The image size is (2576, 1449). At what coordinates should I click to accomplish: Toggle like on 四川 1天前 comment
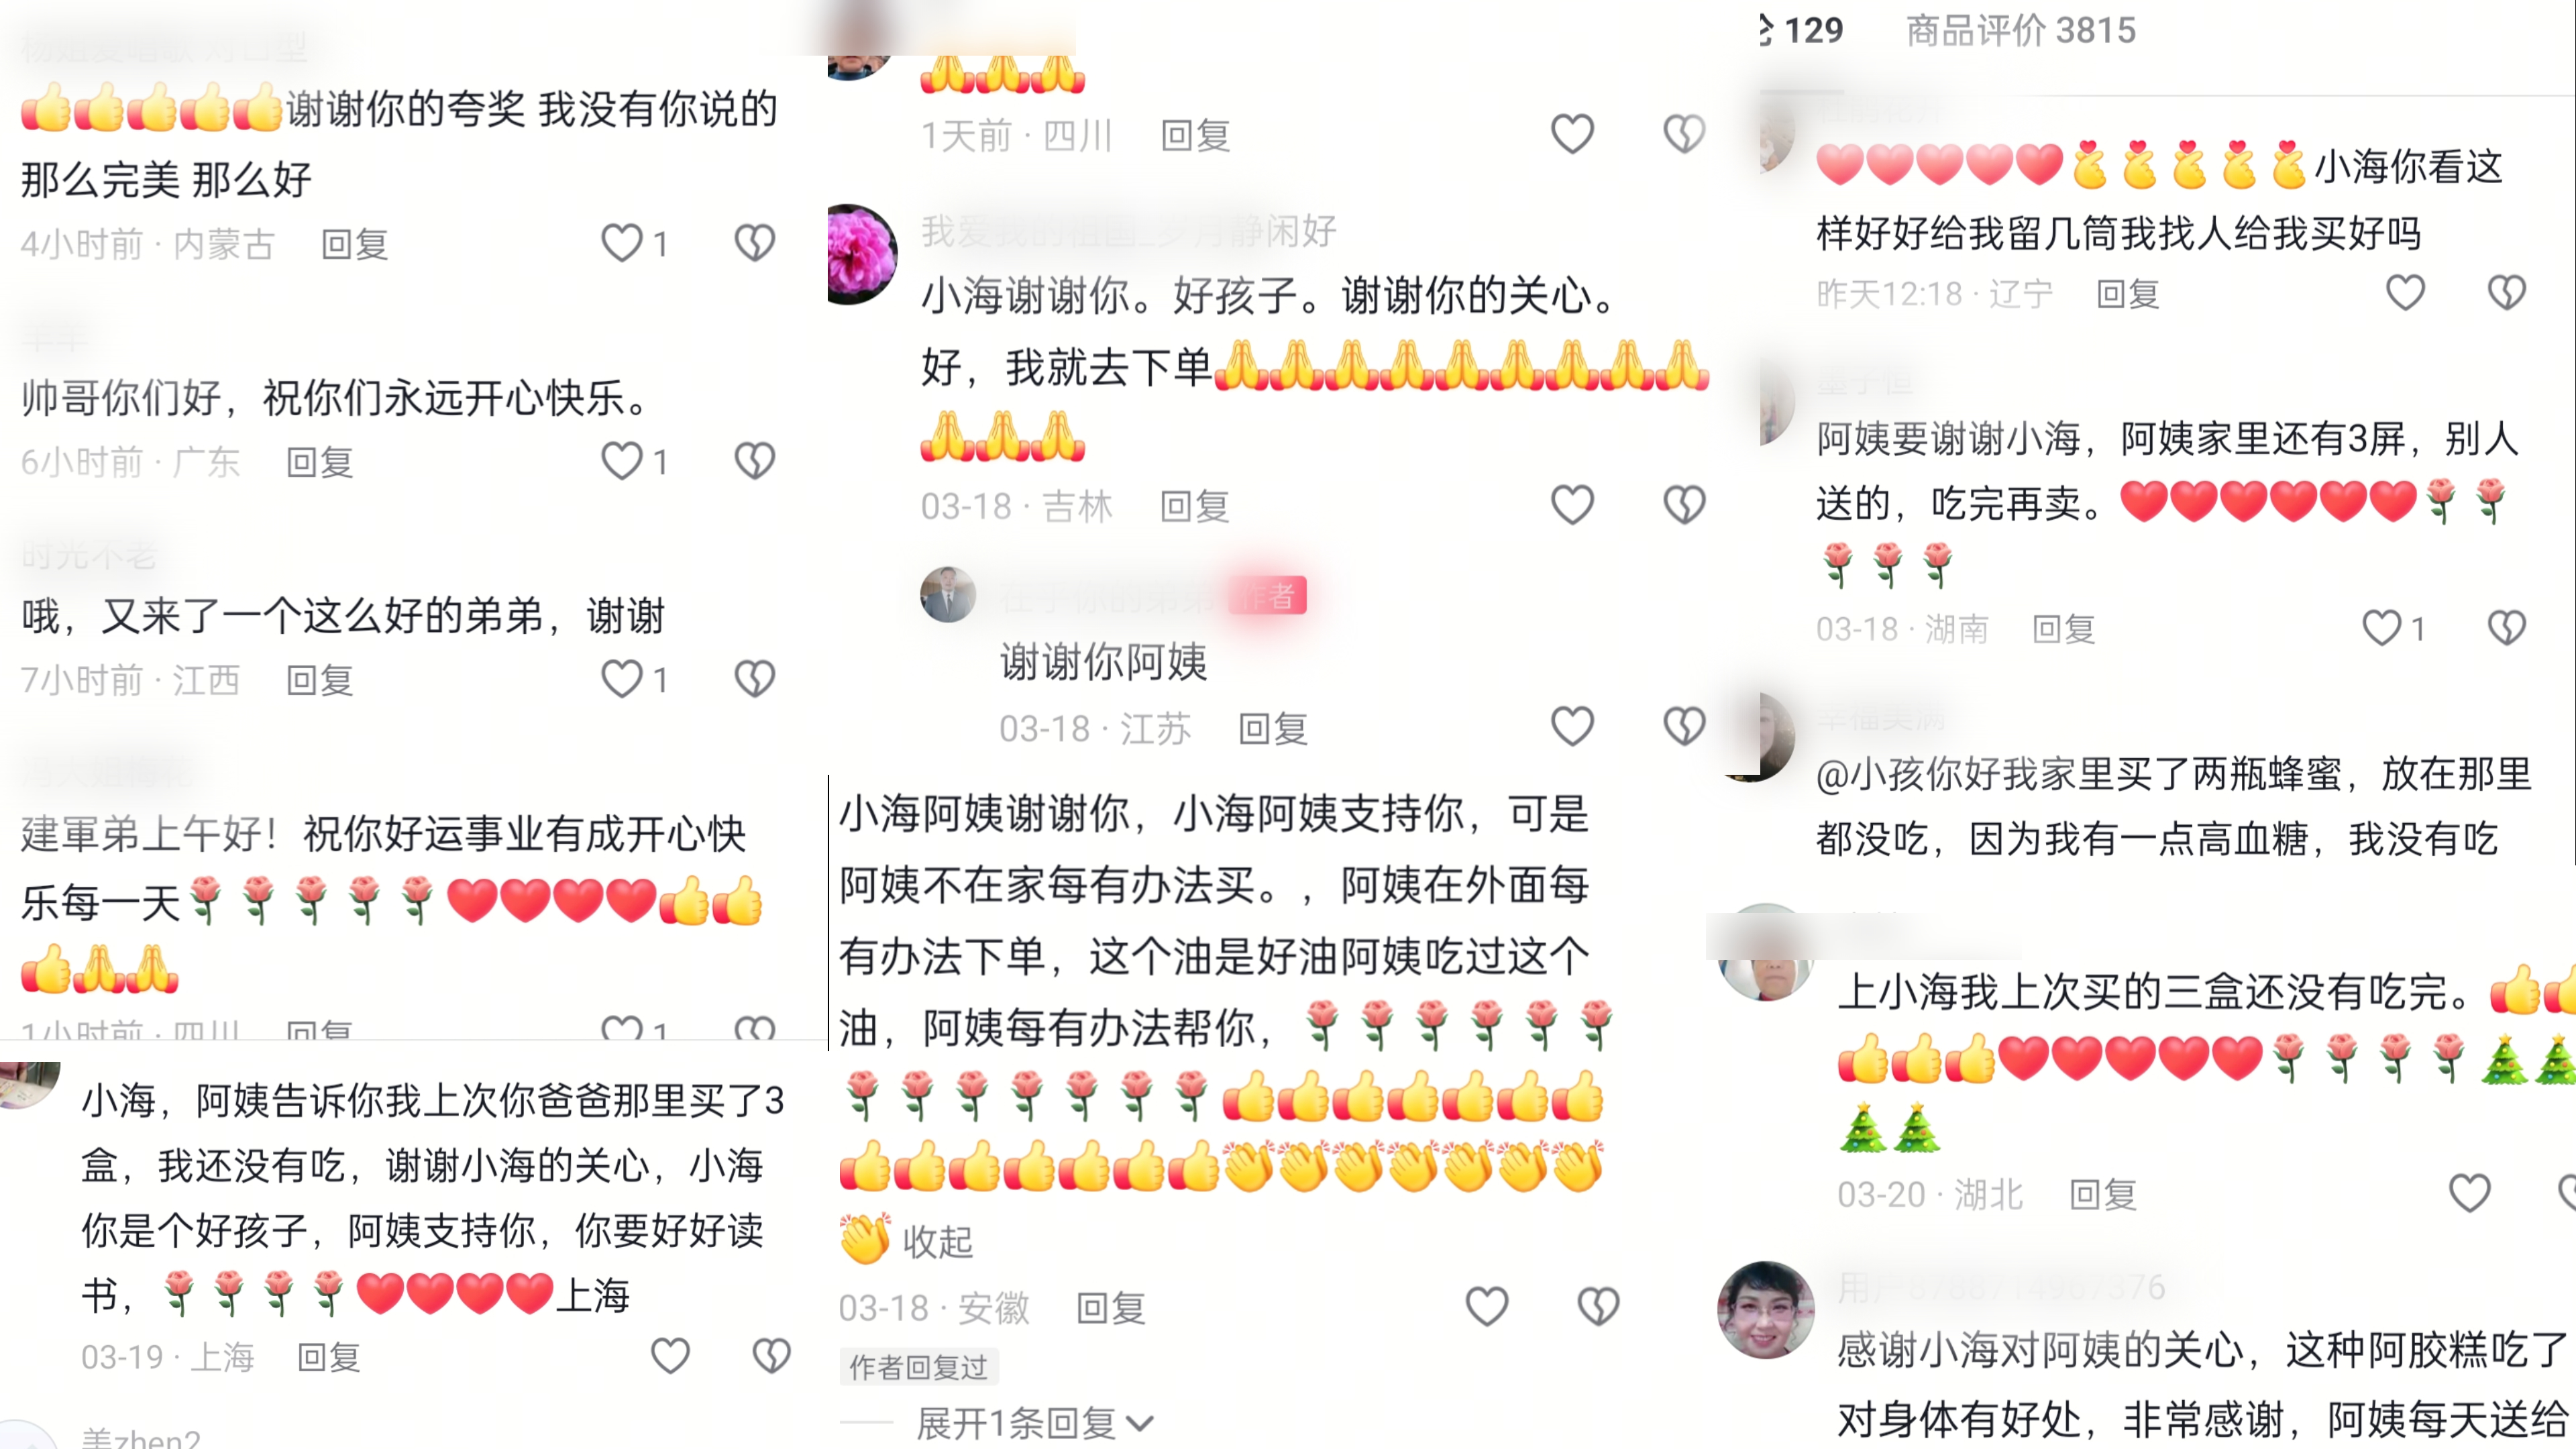1572,134
